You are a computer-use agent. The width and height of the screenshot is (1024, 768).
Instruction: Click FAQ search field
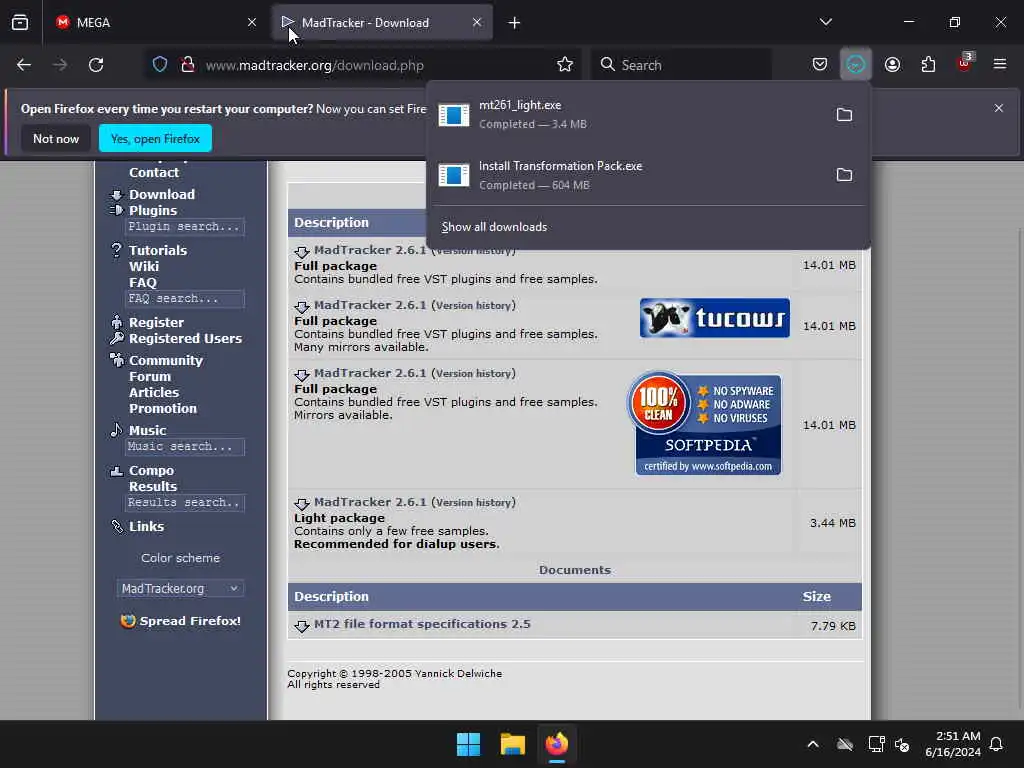click(x=185, y=298)
